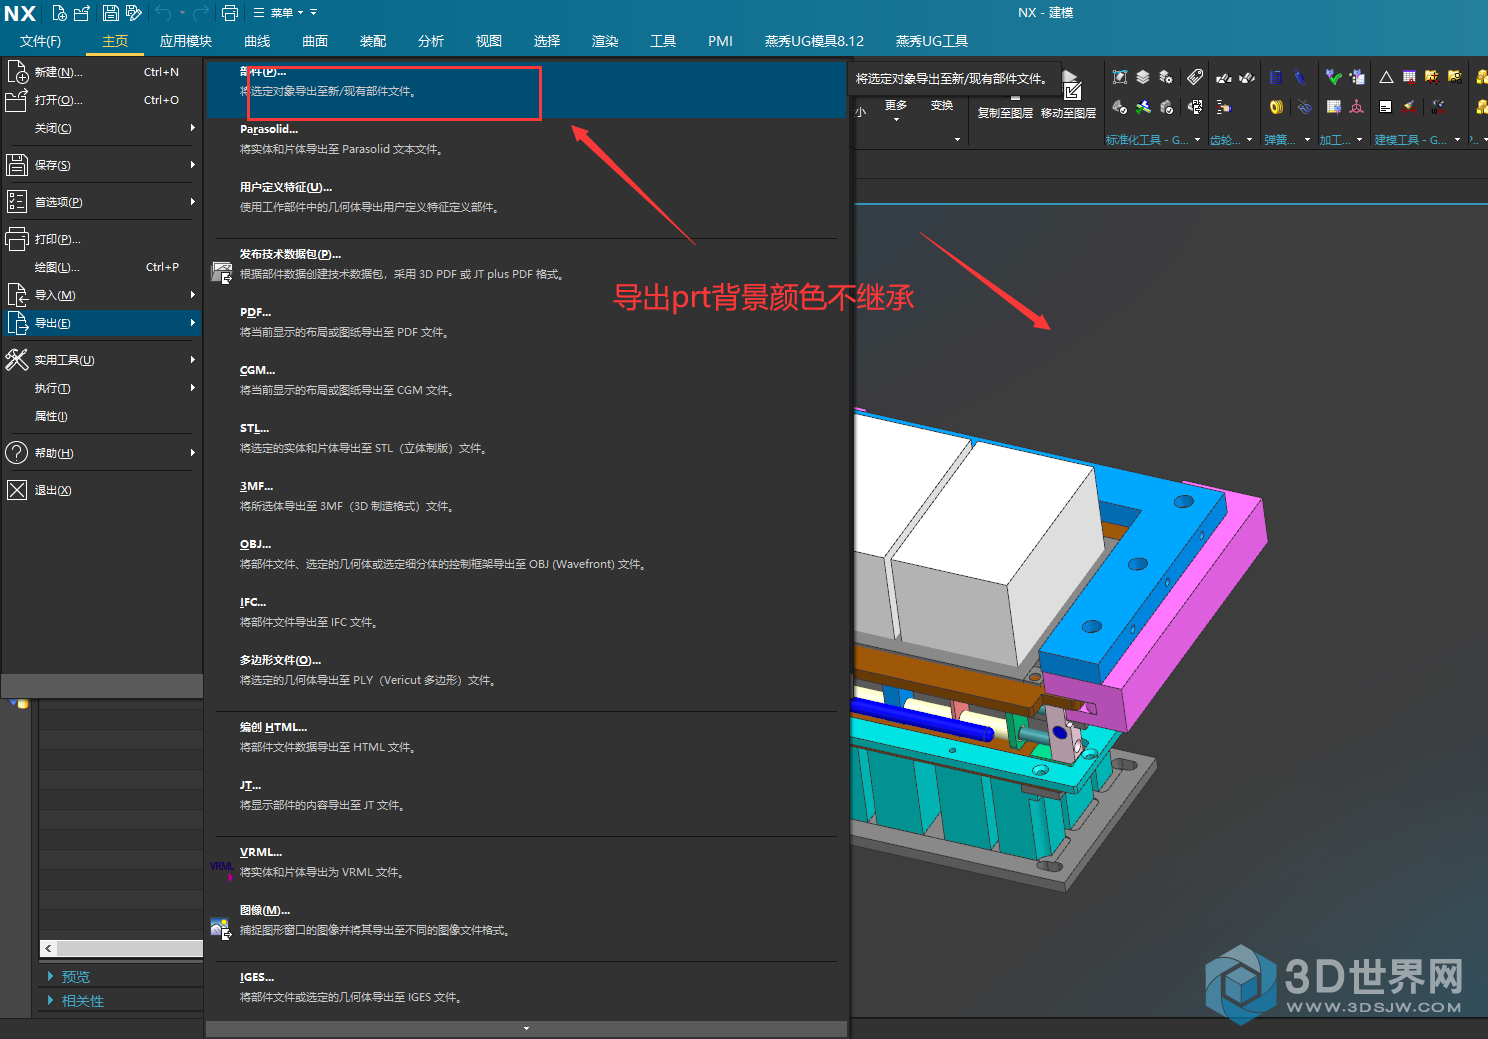The image size is (1488, 1039).
Task: Click the bounding box icon in 标准化工具 group
Action: click(x=1120, y=77)
